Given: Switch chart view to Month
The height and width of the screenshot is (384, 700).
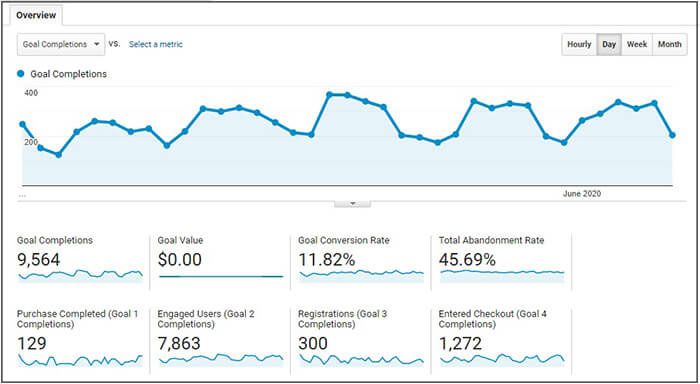Looking at the screenshot, I should click(670, 45).
